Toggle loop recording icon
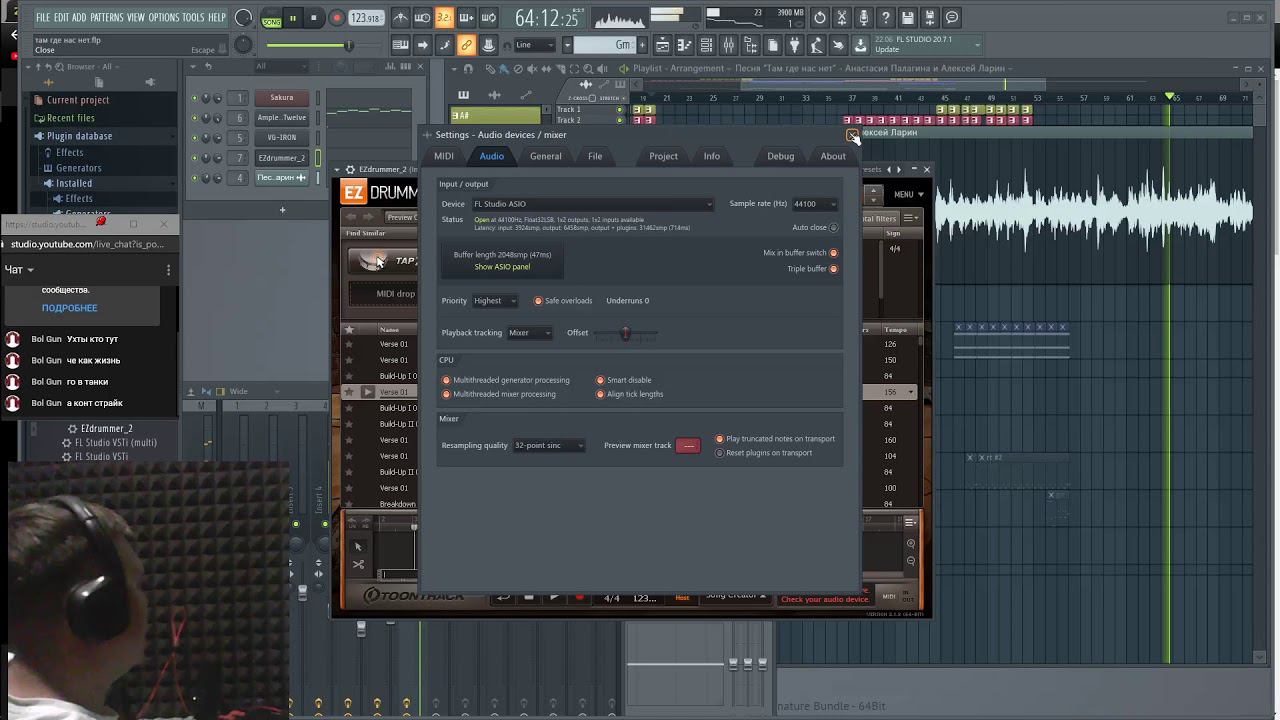Screen dimensions: 1280x720 click(x=488, y=18)
